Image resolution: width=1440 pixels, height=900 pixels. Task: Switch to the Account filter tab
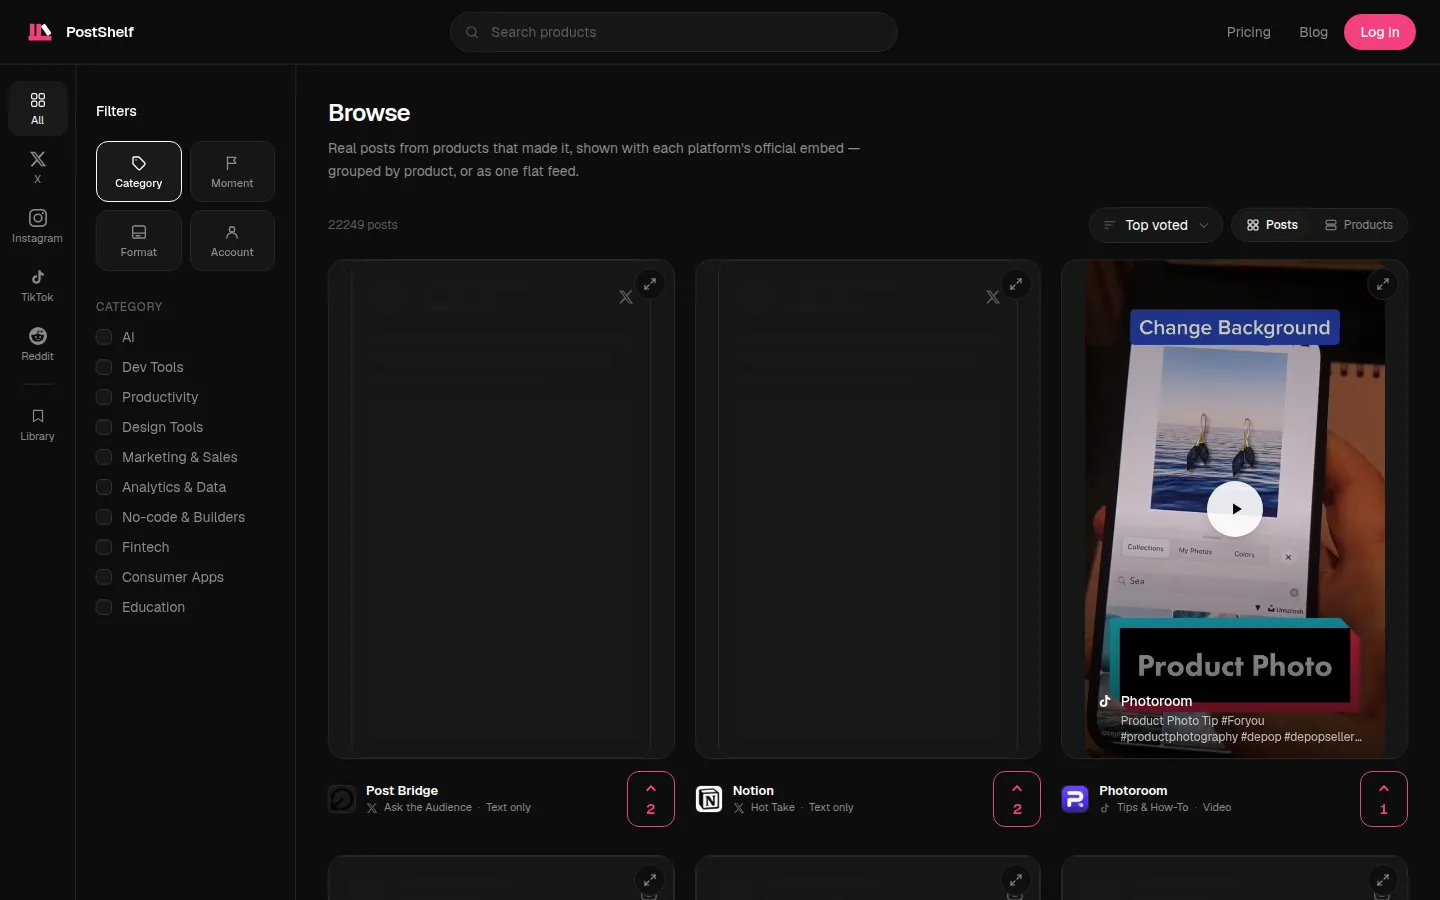(232, 240)
